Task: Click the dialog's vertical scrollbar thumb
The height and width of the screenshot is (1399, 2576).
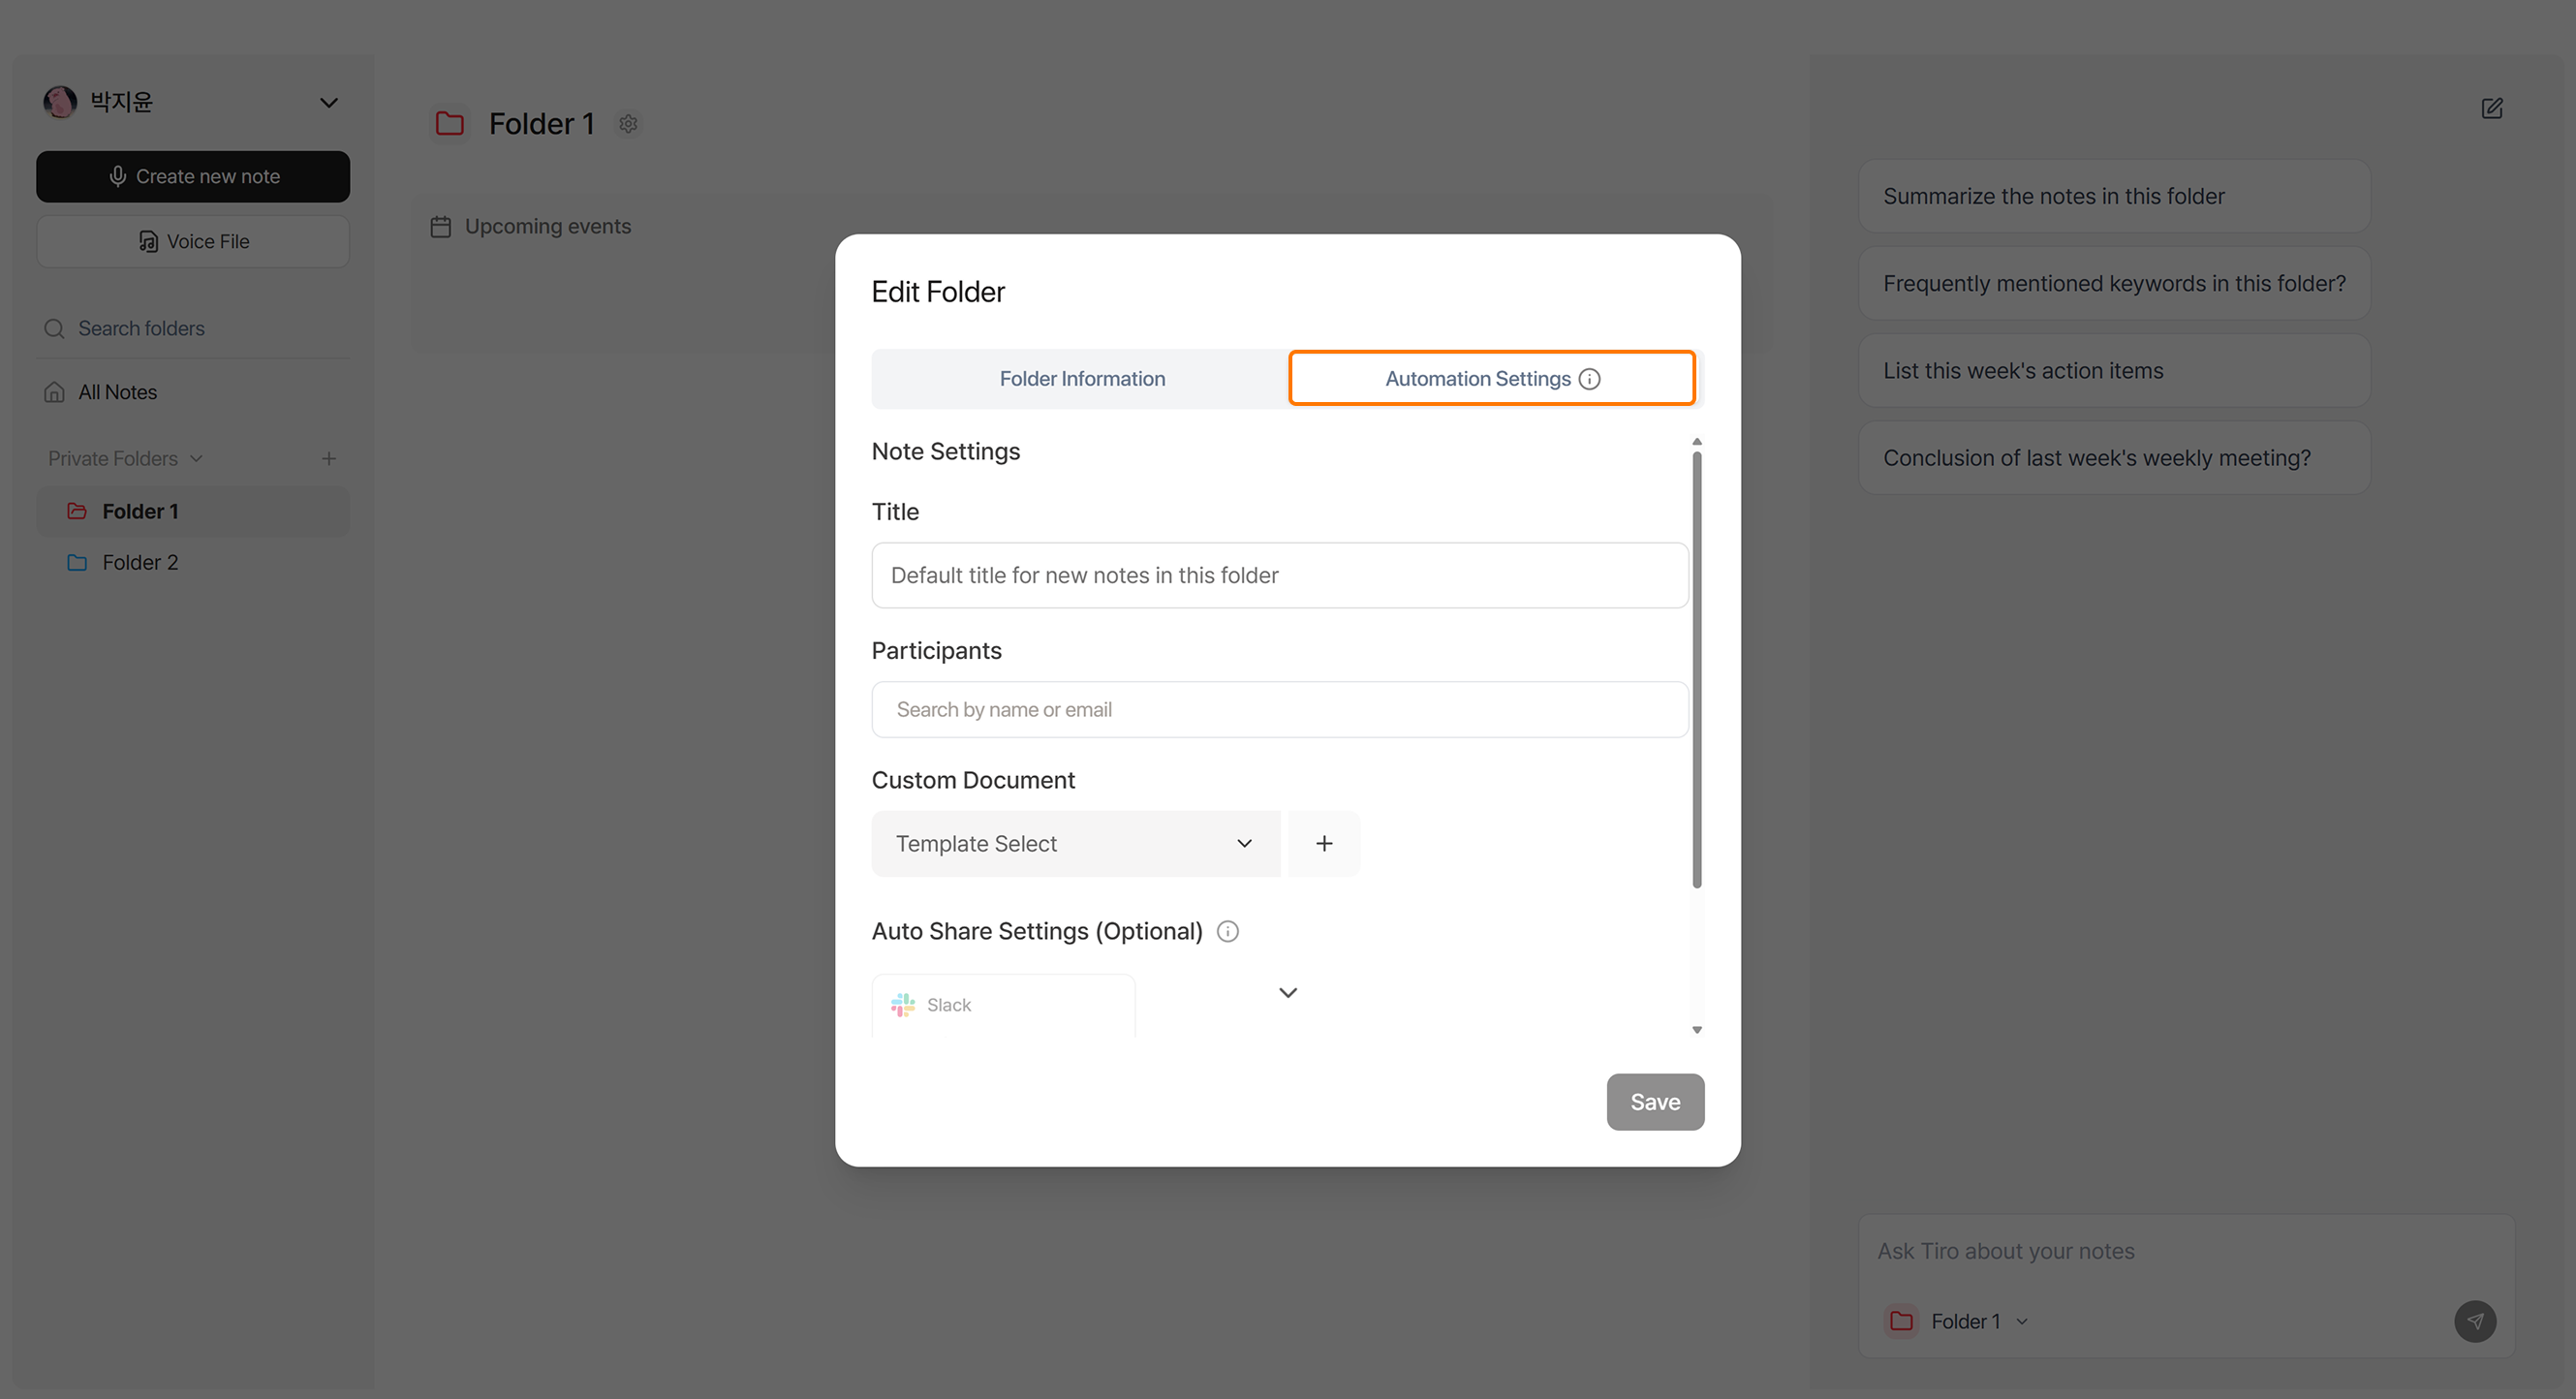Action: point(1696,670)
